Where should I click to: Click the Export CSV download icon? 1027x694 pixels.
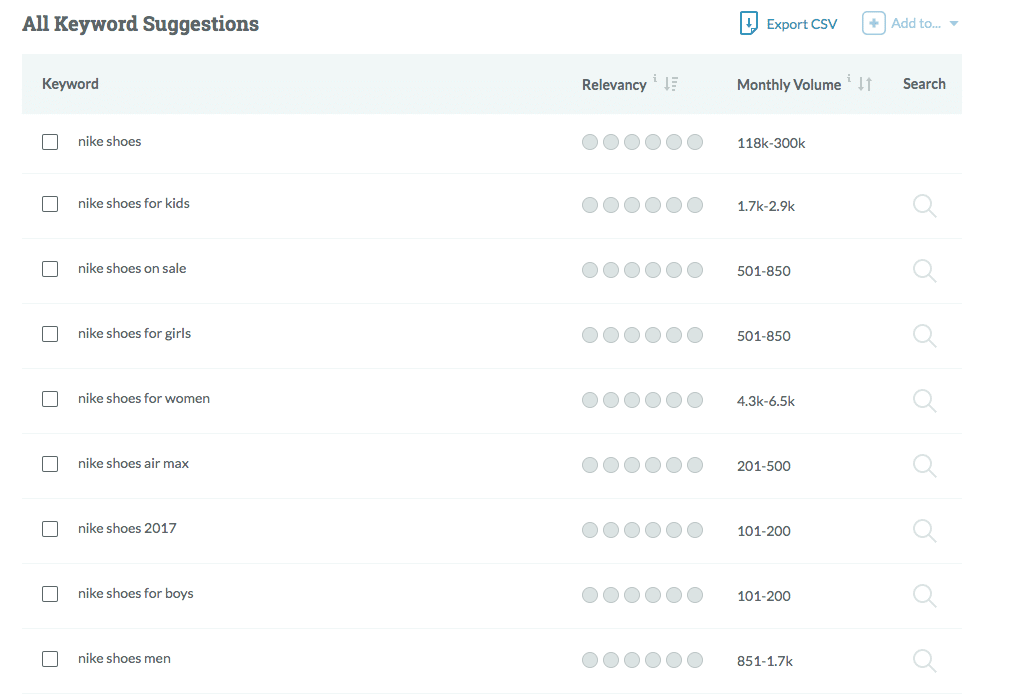[748, 23]
